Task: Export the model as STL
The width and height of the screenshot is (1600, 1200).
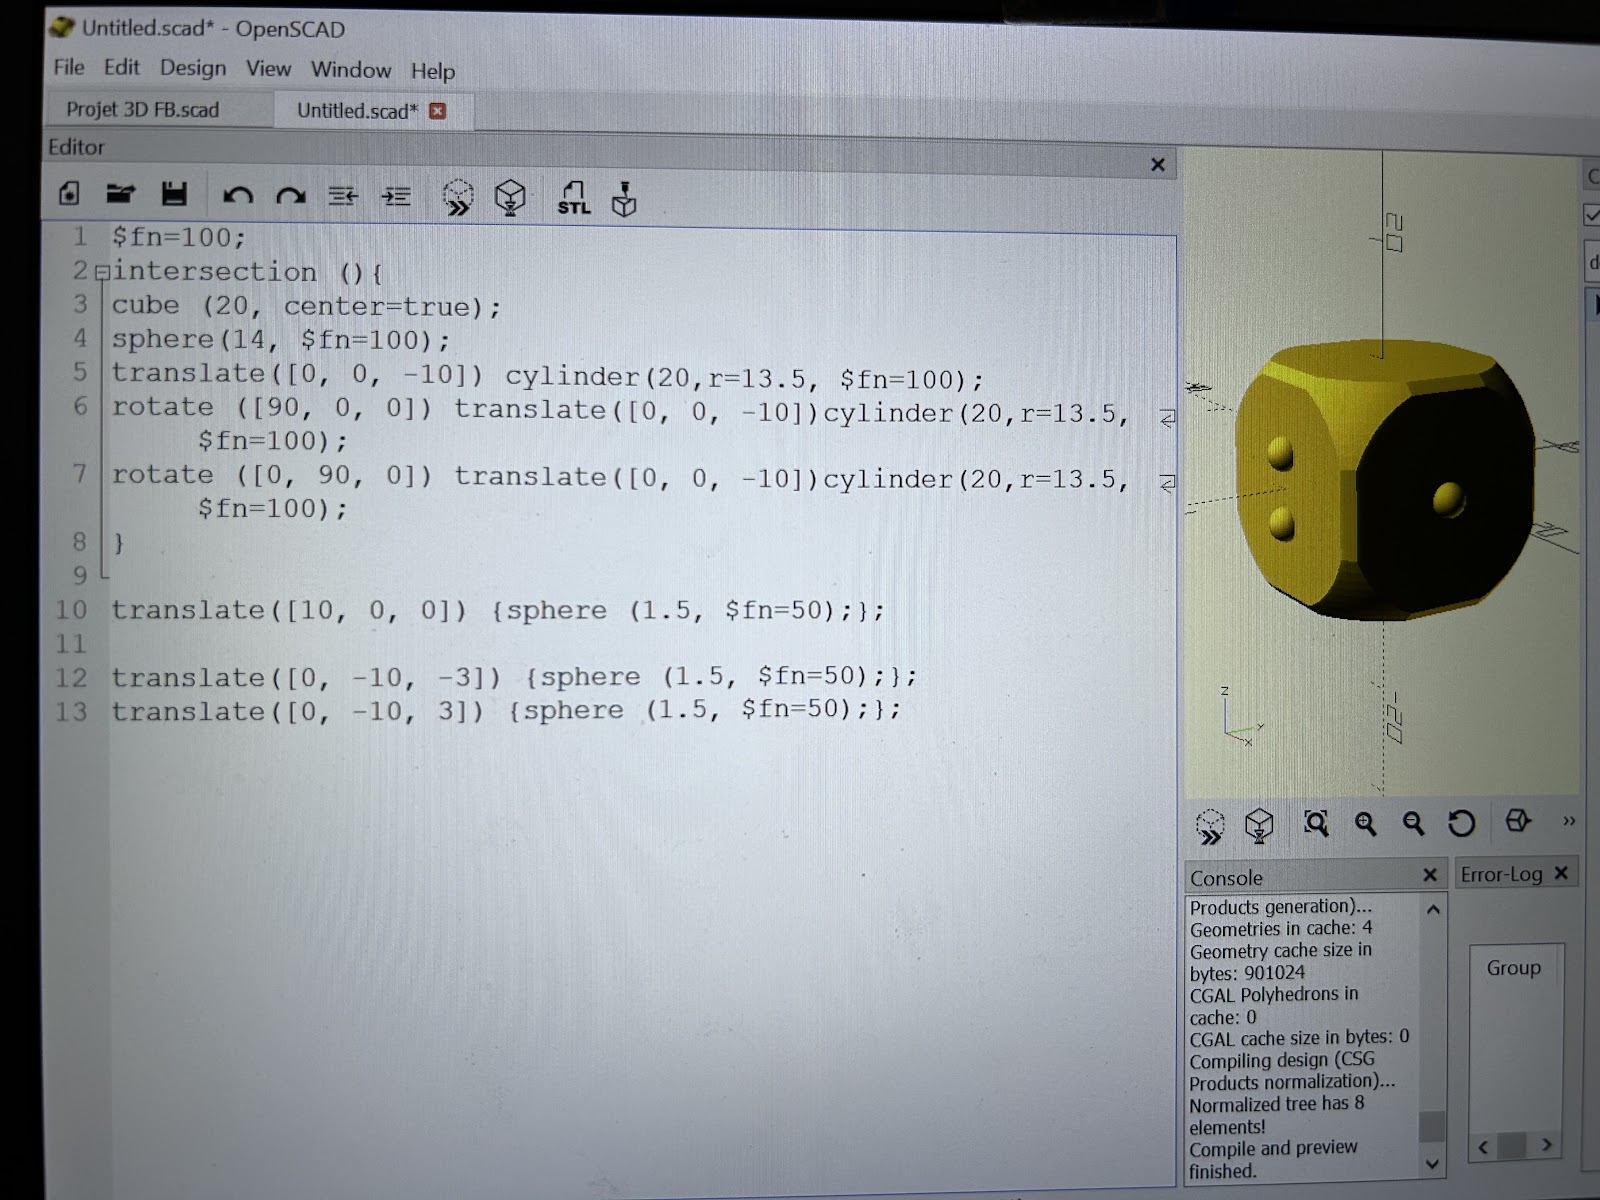Action: pos(574,197)
